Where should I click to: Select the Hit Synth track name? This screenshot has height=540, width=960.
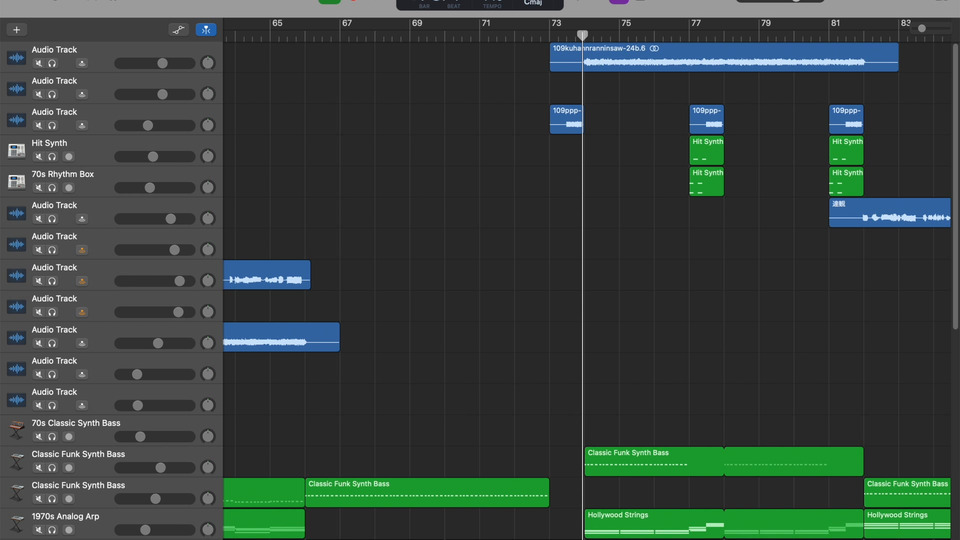50,143
